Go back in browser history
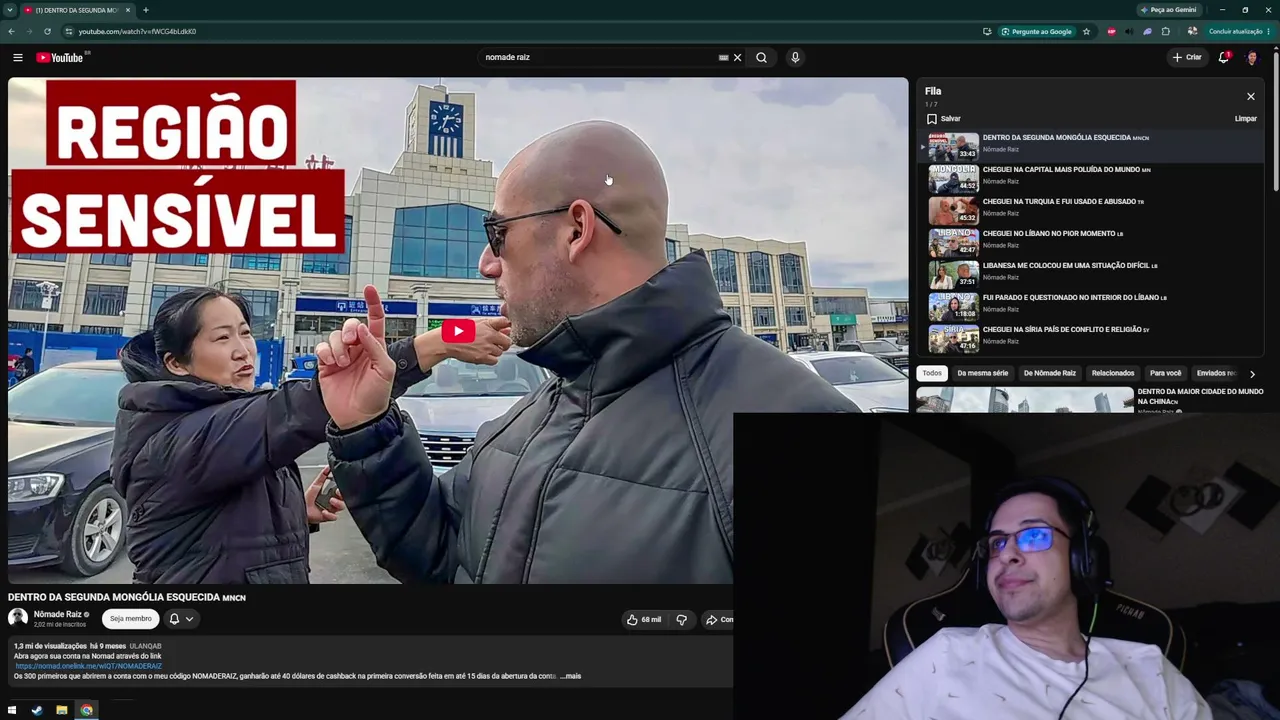The height and width of the screenshot is (720, 1280). pyautogui.click(x=11, y=32)
